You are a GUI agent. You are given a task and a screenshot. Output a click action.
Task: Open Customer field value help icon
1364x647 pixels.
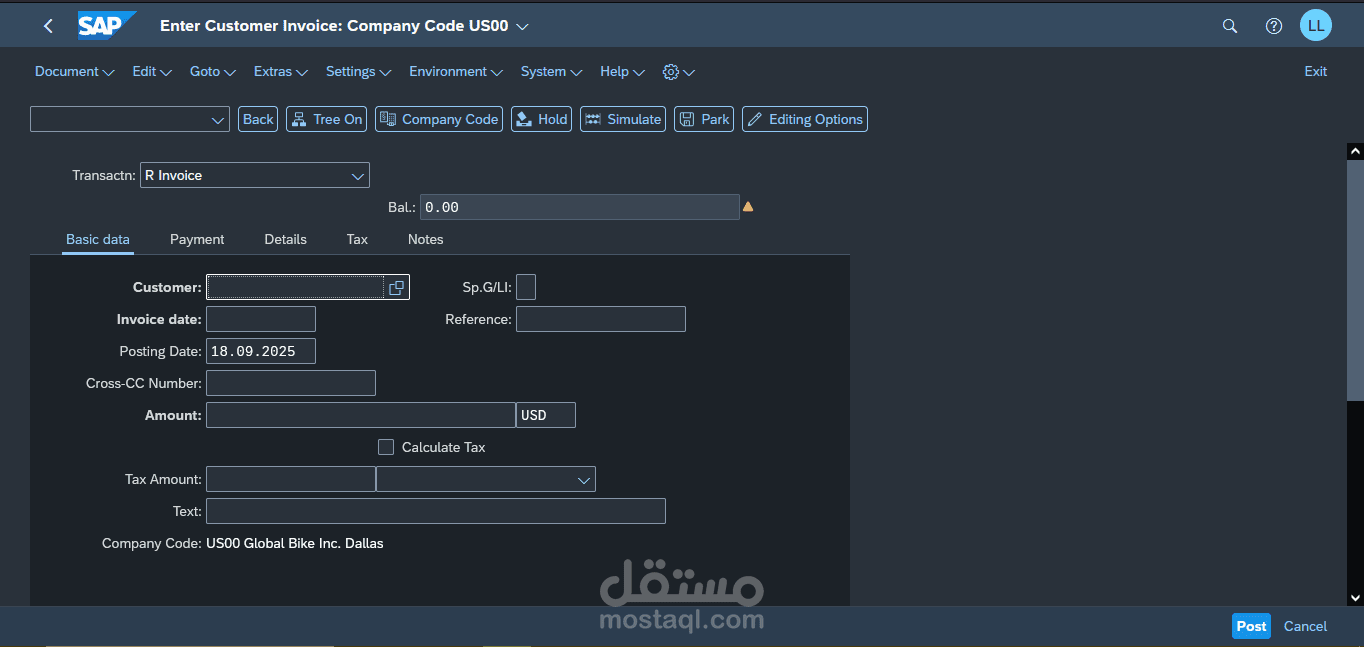(397, 288)
